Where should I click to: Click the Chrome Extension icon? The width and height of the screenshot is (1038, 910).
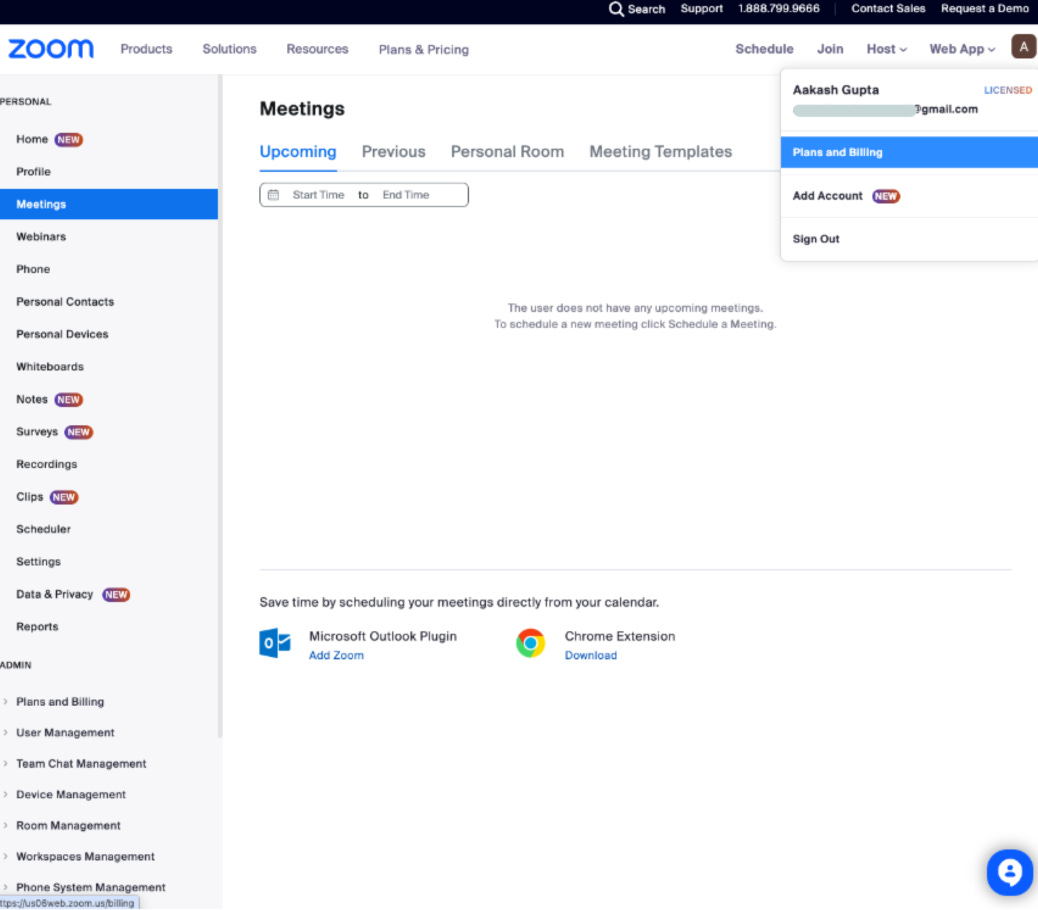(530, 643)
